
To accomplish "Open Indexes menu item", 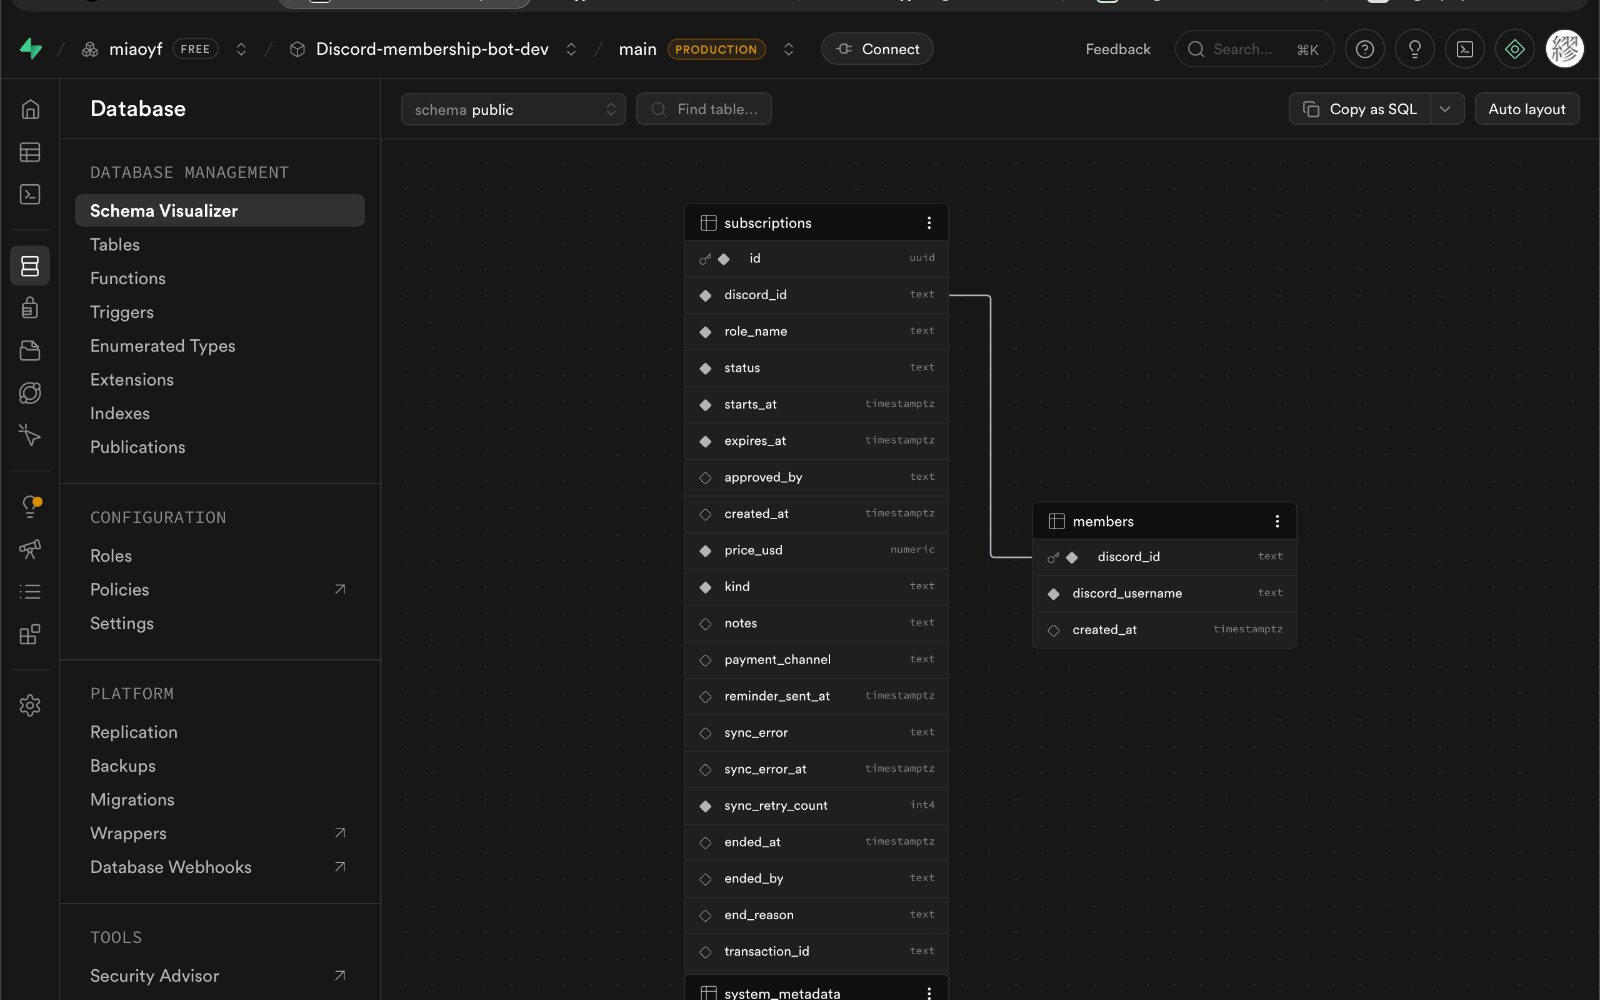I will click(x=120, y=414).
